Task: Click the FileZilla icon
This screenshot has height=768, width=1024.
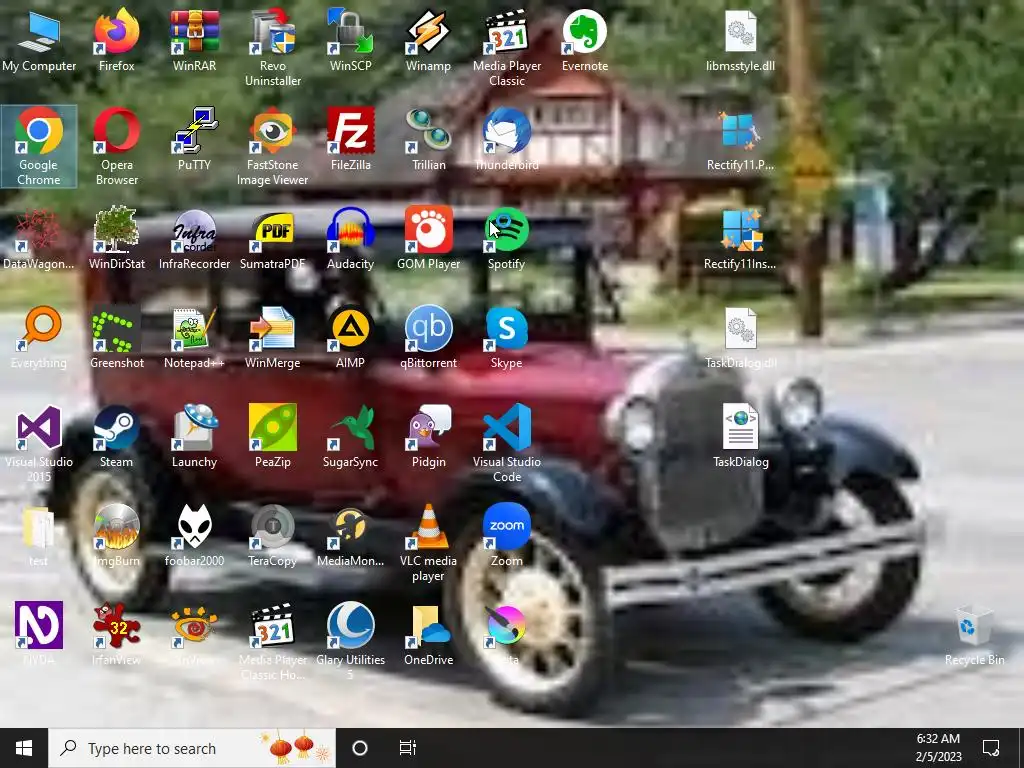Action: tap(350, 132)
